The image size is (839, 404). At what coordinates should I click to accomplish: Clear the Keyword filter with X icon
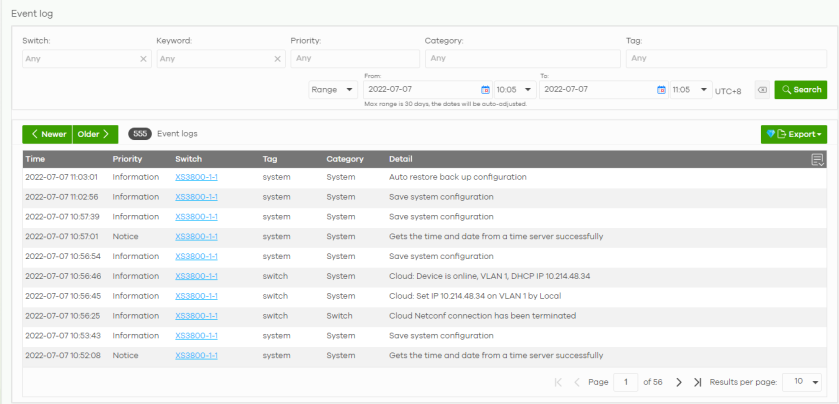277,59
